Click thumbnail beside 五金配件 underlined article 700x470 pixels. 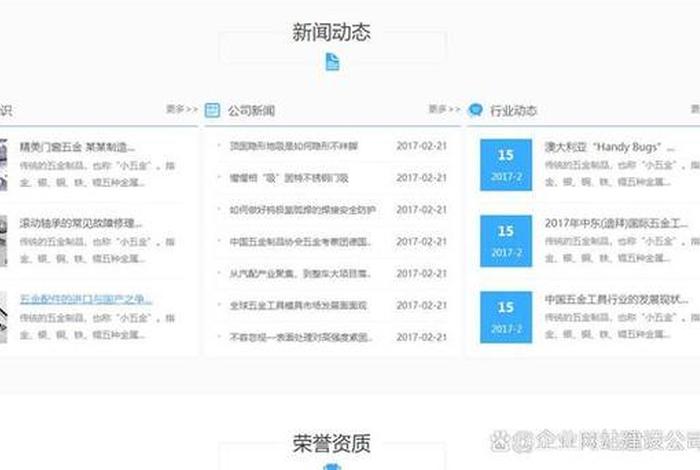click(x=4, y=317)
